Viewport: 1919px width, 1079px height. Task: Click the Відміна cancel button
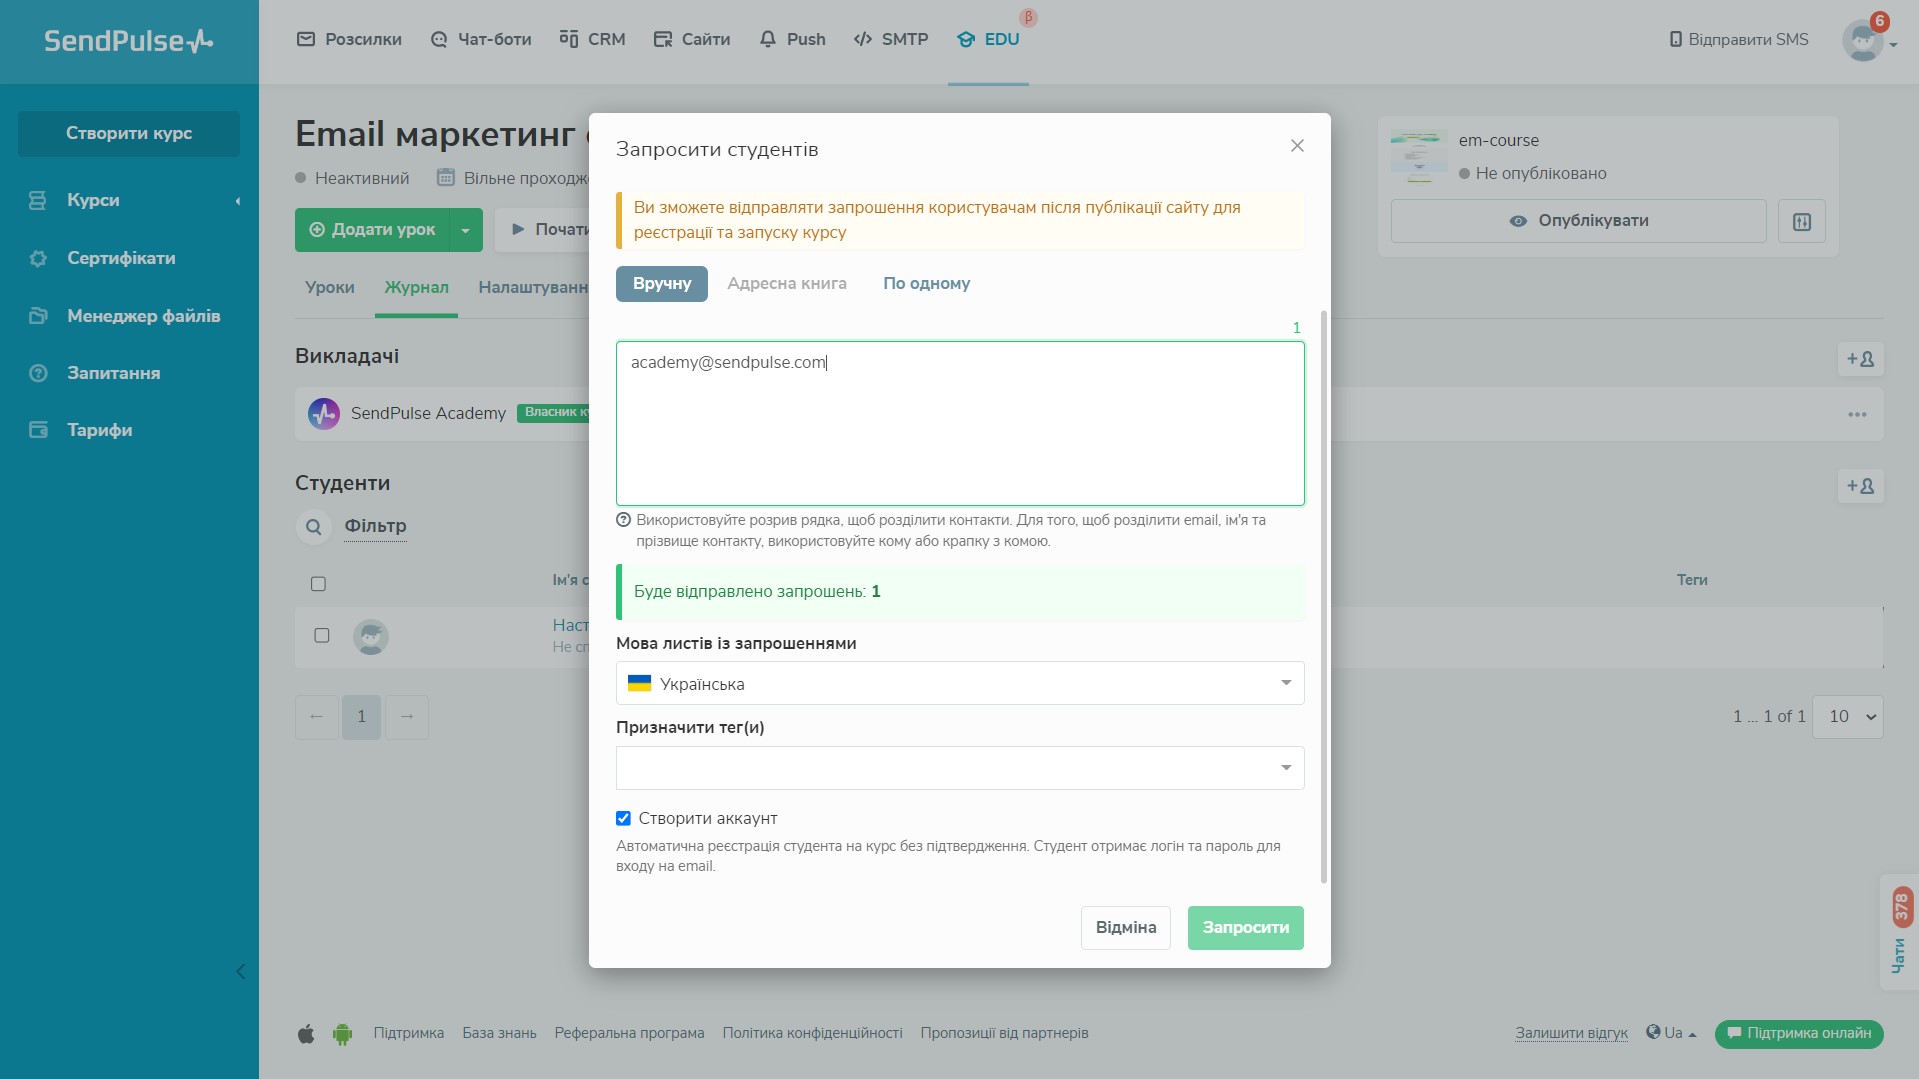pyautogui.click(x=1125, y=928)
